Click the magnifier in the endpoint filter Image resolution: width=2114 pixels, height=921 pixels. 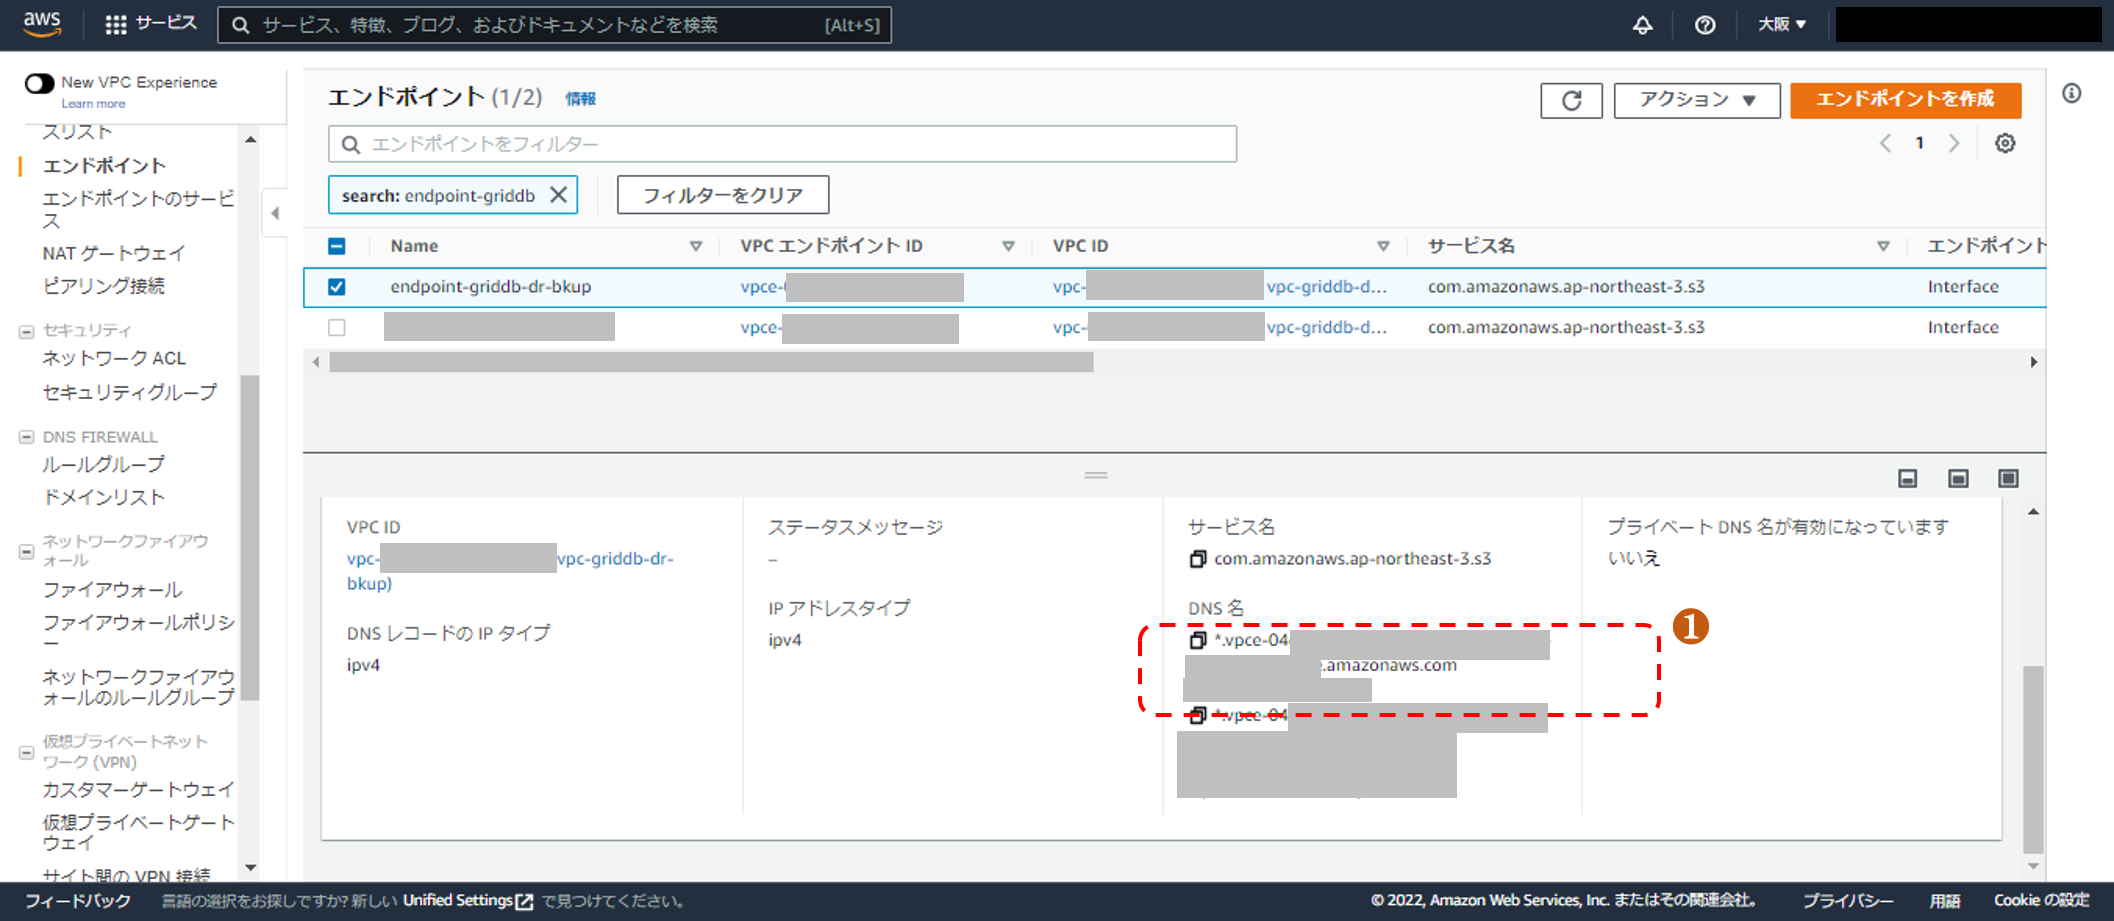(351, 145)
